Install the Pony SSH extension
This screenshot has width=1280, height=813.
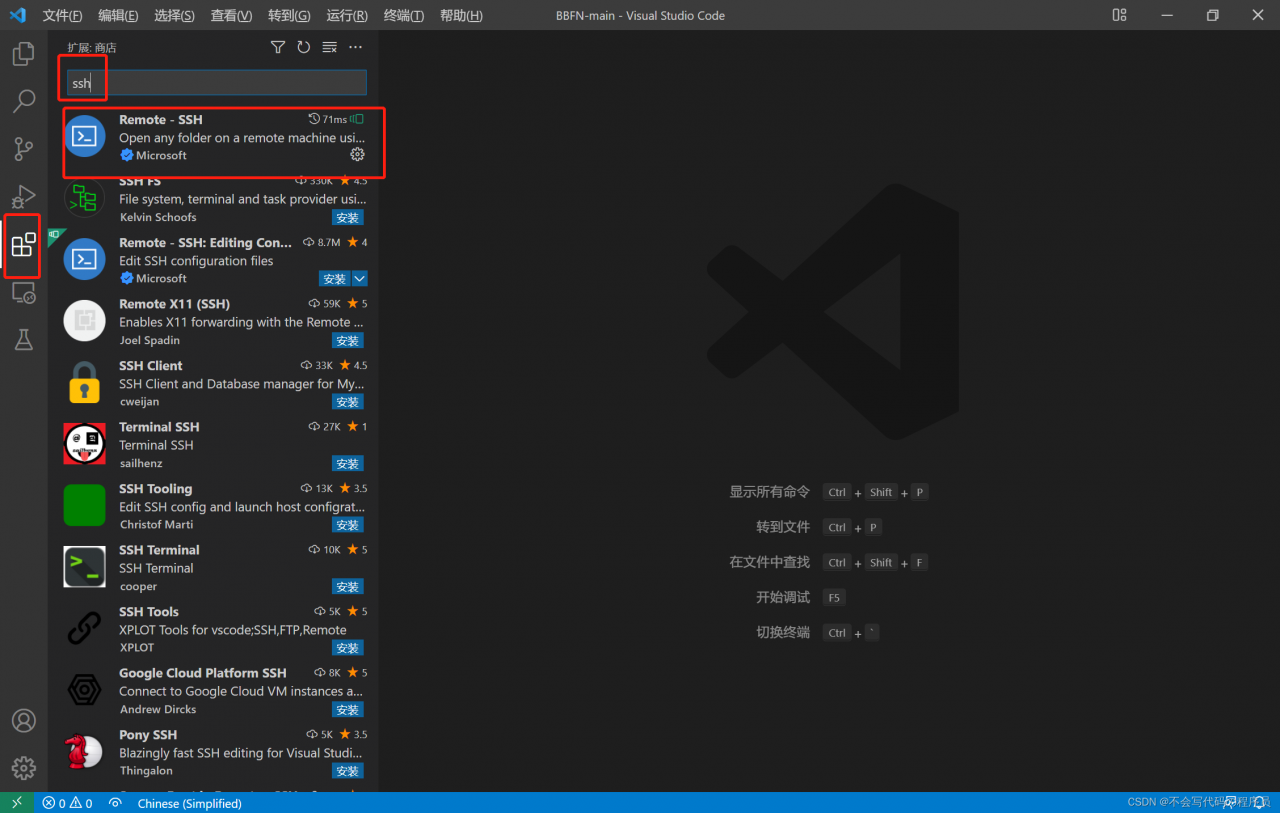tap(348, 771)
